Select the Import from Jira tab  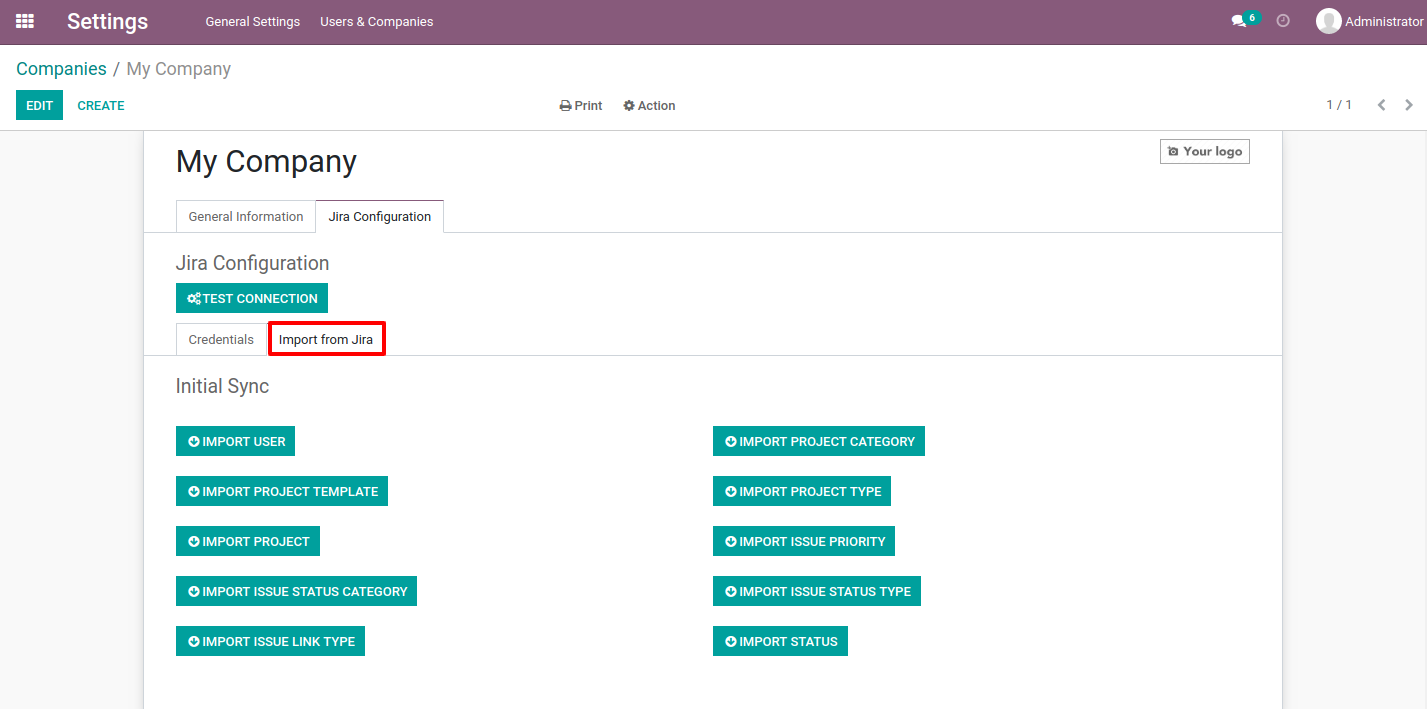(326, 340)
